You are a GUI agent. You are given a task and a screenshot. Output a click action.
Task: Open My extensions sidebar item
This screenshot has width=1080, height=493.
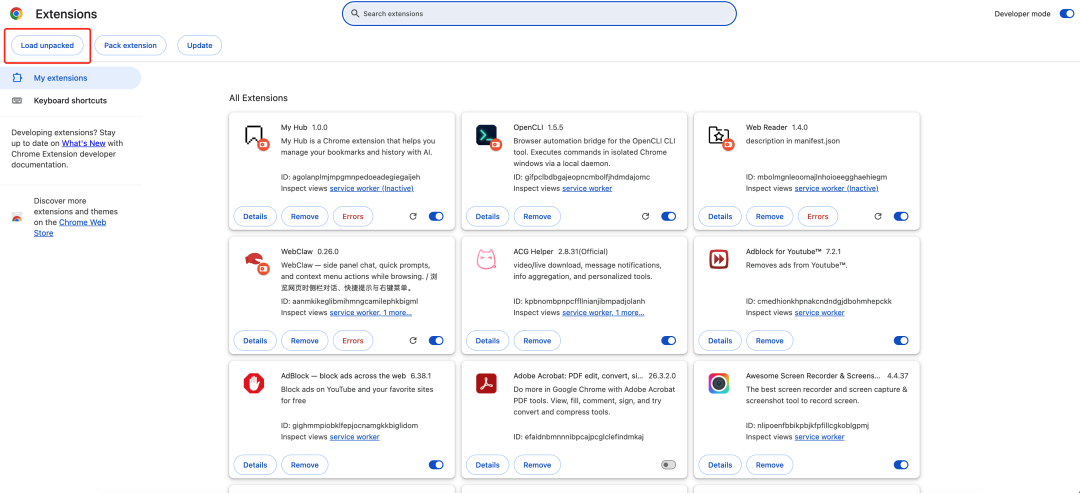click(60, 78)
